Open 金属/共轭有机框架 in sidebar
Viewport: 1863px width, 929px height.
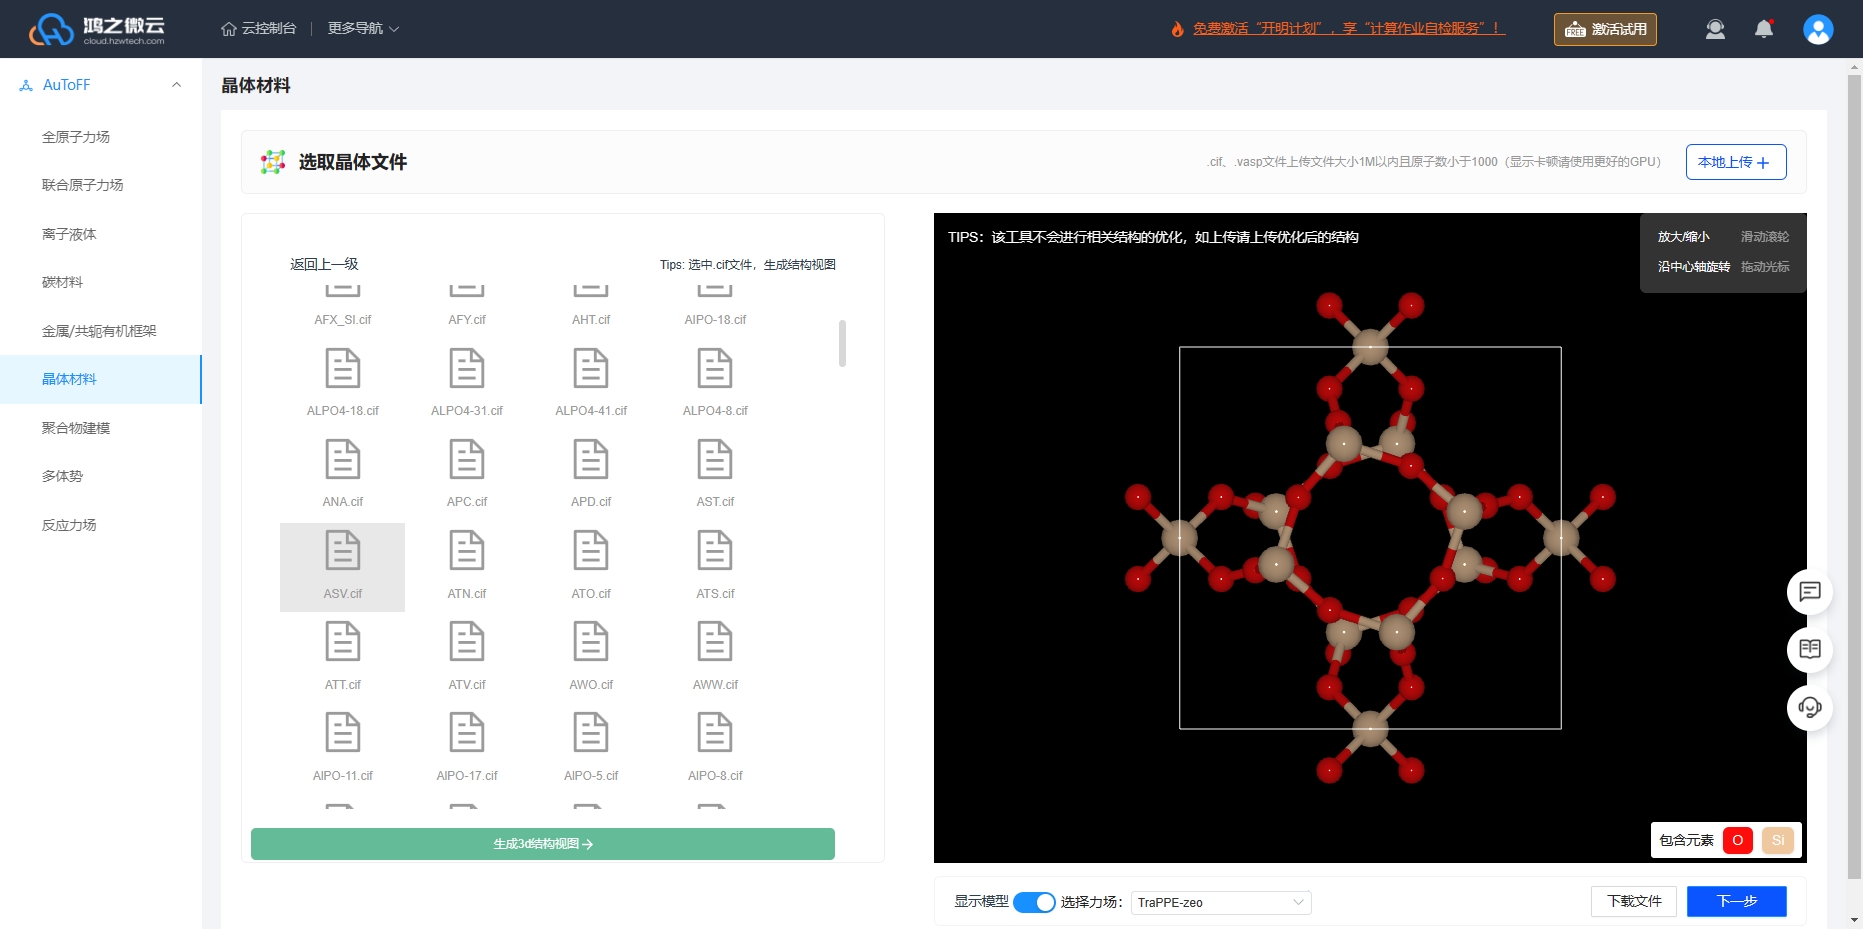click(x=100, y=331)
